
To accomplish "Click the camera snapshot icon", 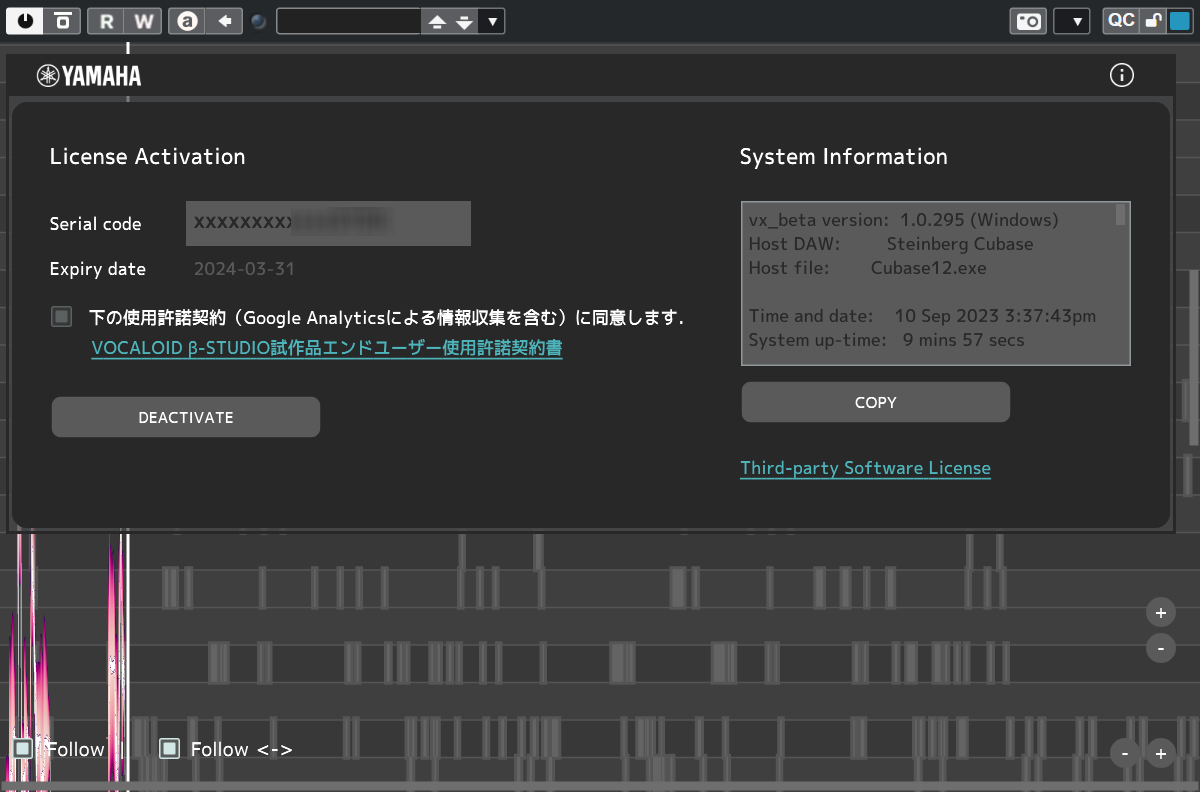I will tap(1028, 21).
